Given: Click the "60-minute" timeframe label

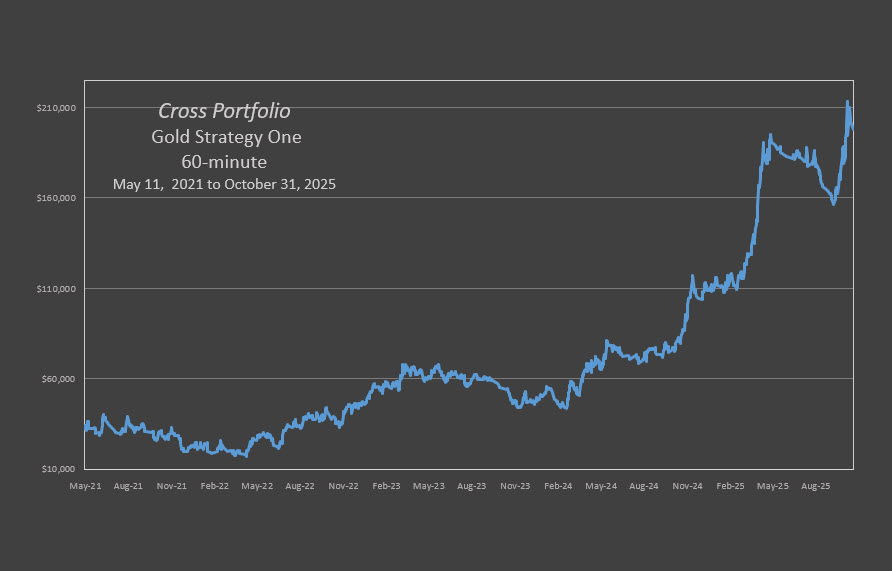Looking at the screenshot, I should point(224,161).
